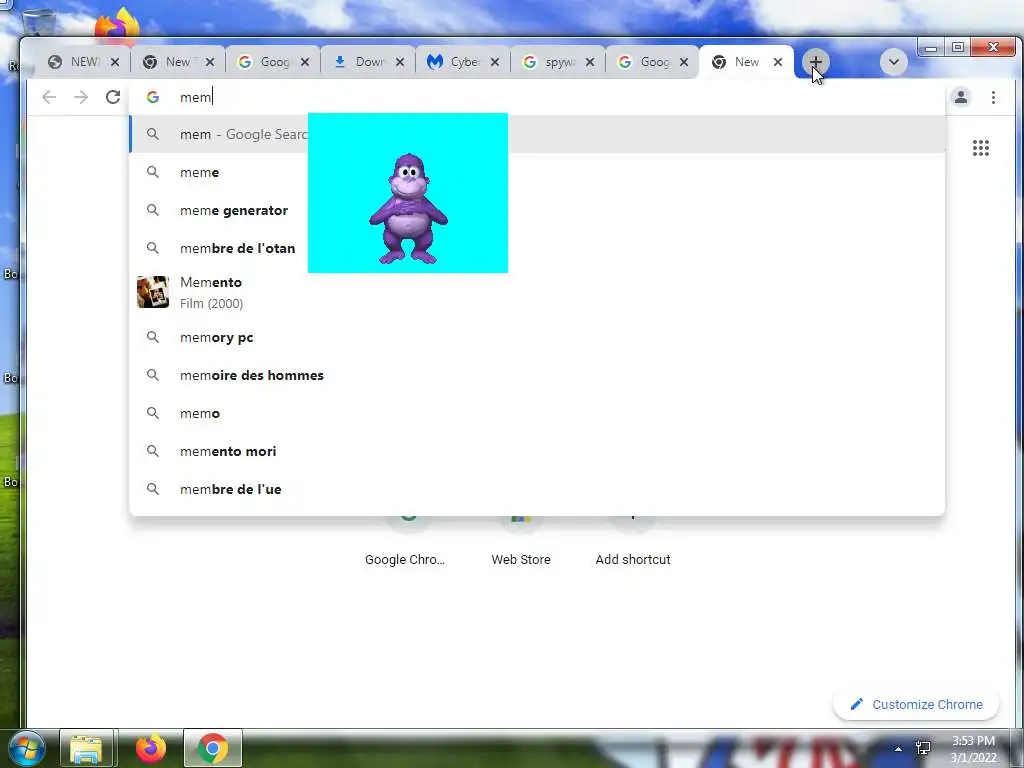Open Firefox from the taskbar
Viewport: 1024px width, 768px height.
click(151, 748)
